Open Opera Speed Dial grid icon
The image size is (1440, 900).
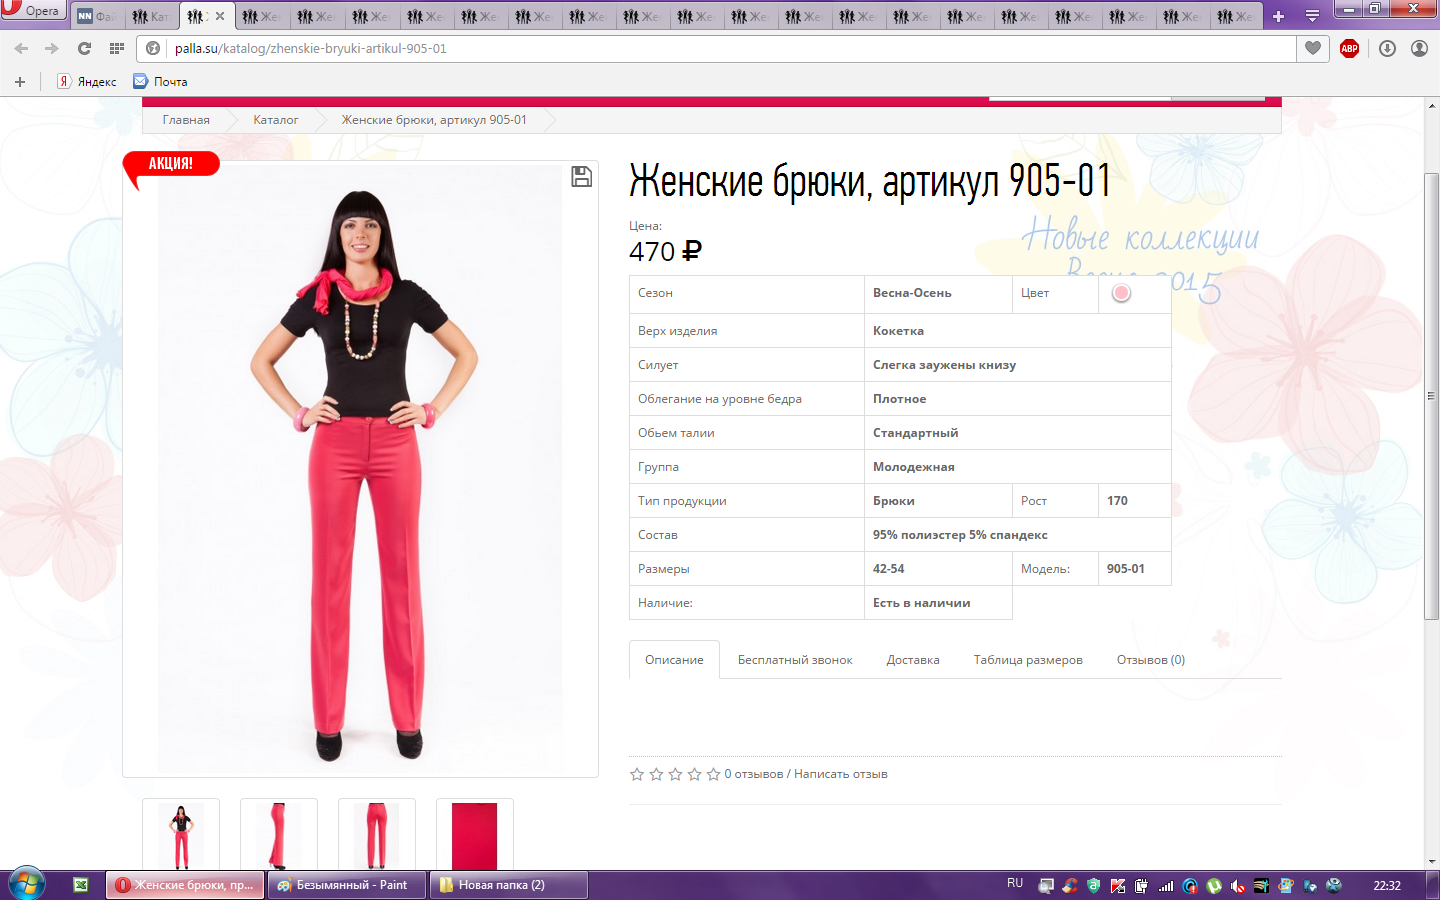pyautogui.click(x=117, y=48)
